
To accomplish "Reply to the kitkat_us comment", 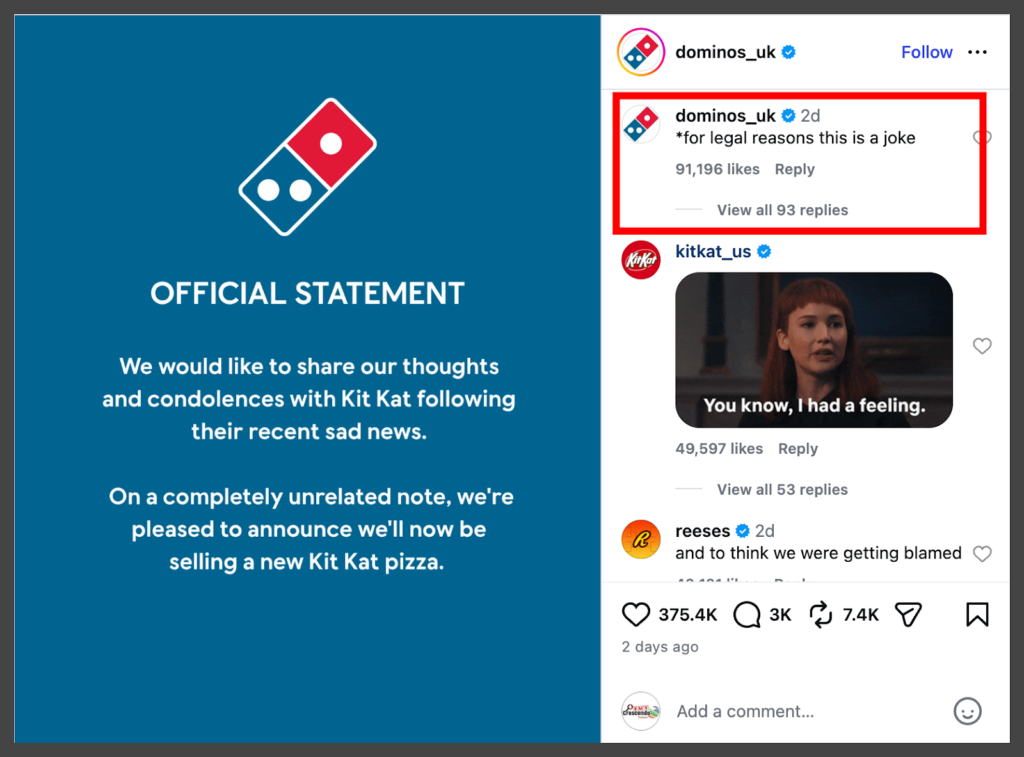I will pyautogui.click(x=797, y=449).
